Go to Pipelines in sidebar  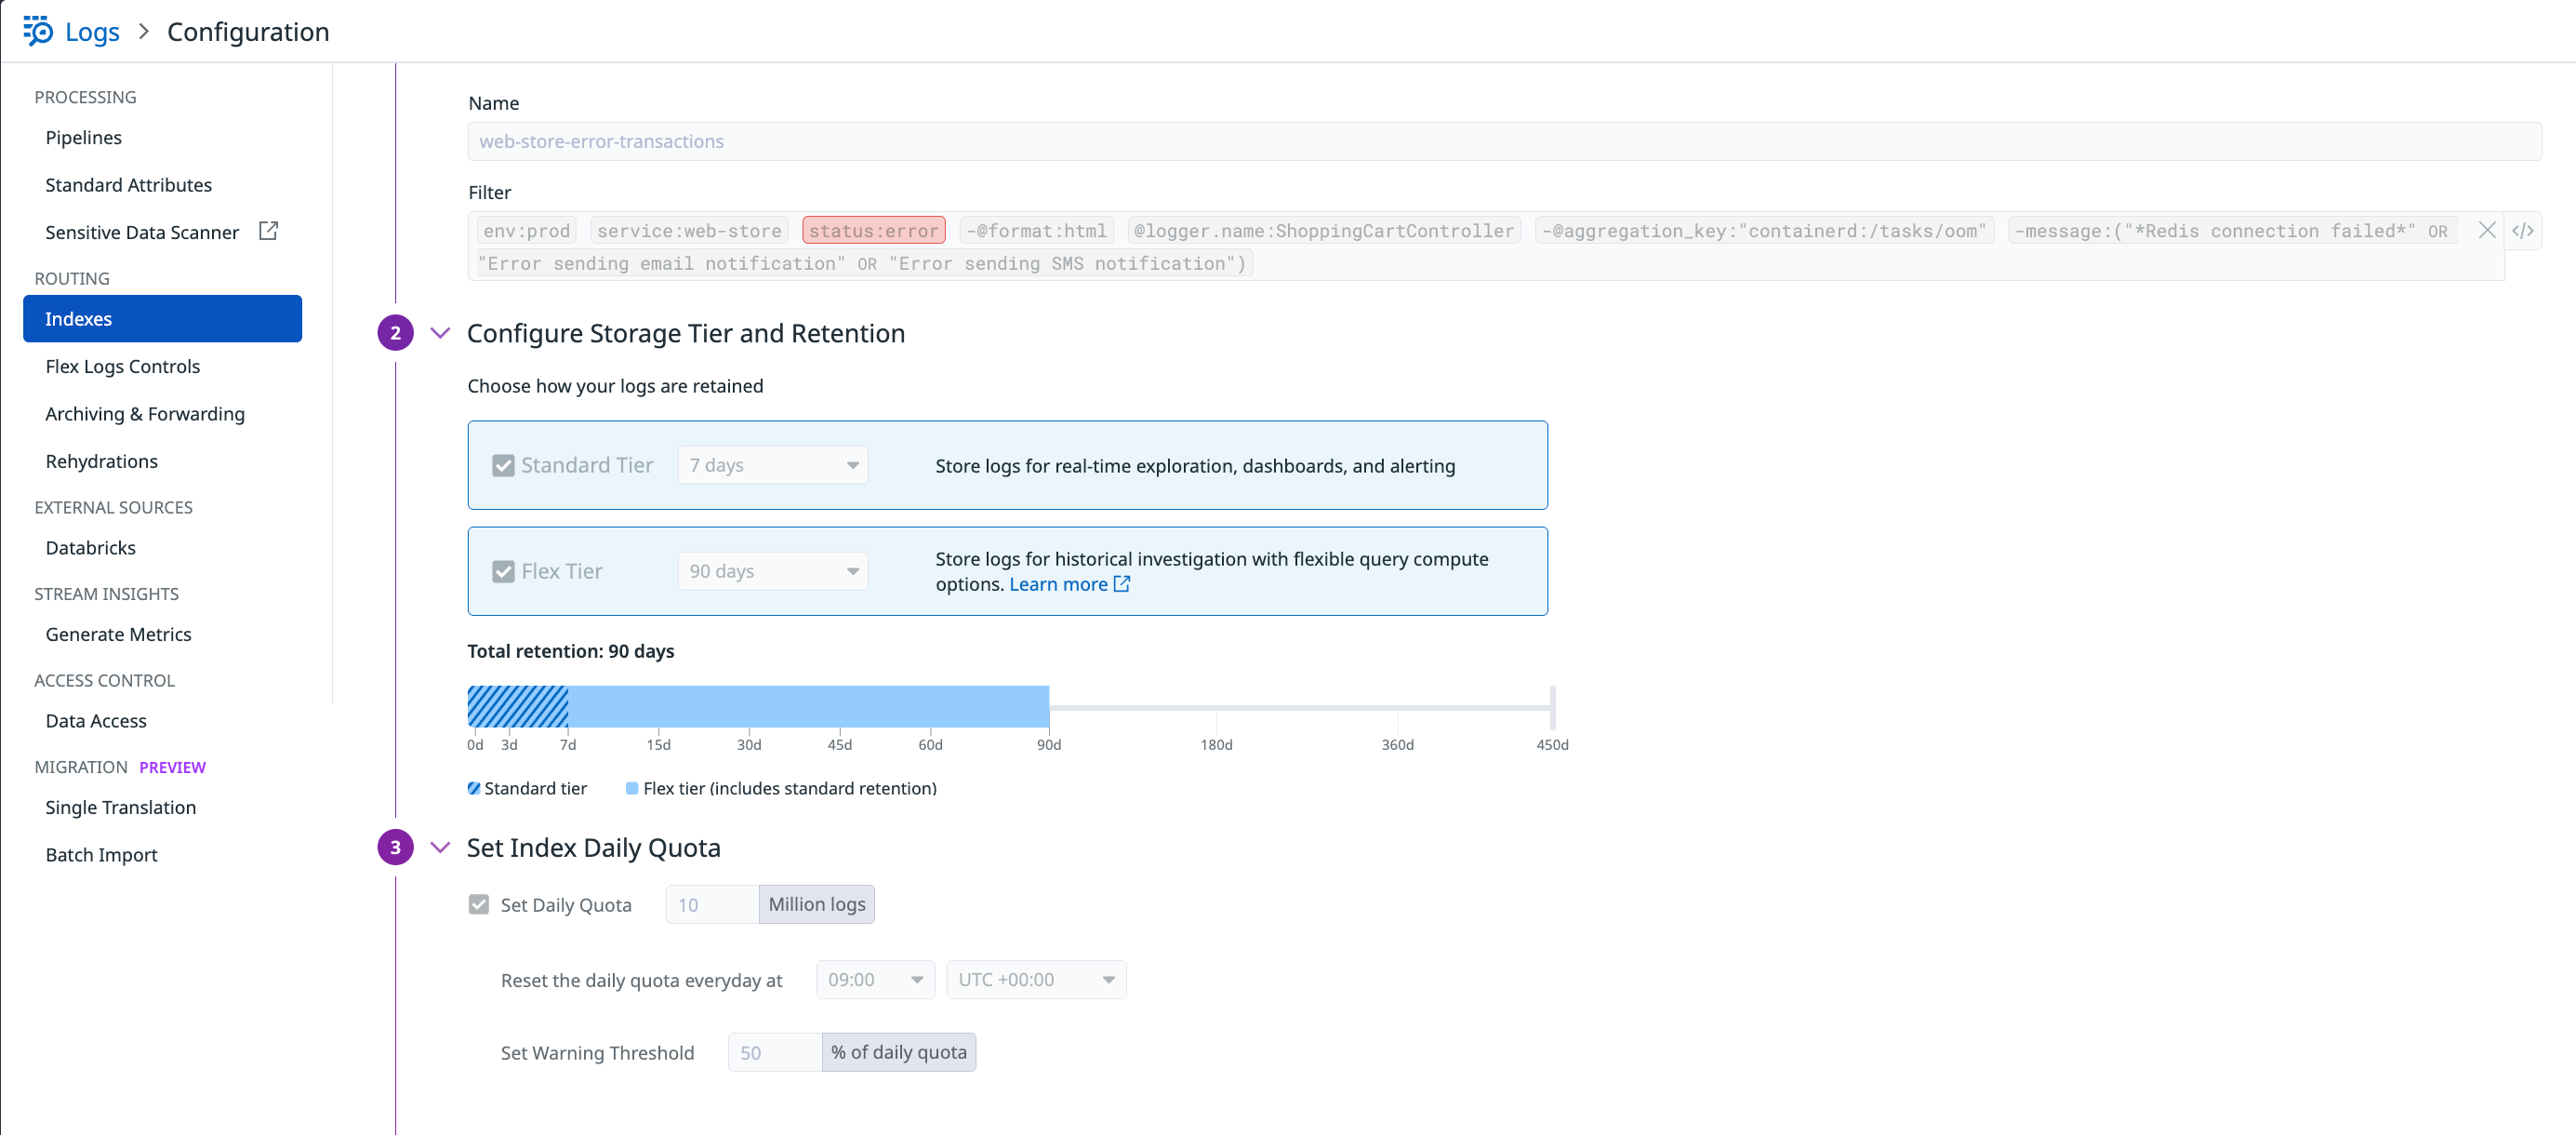pos(83,138)
